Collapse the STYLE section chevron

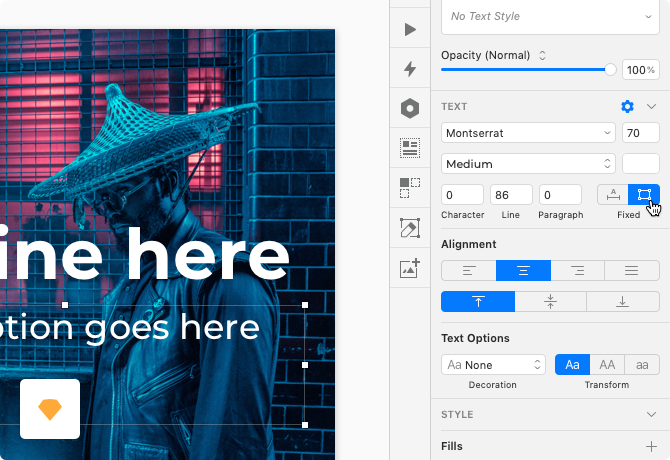(651, 414)
